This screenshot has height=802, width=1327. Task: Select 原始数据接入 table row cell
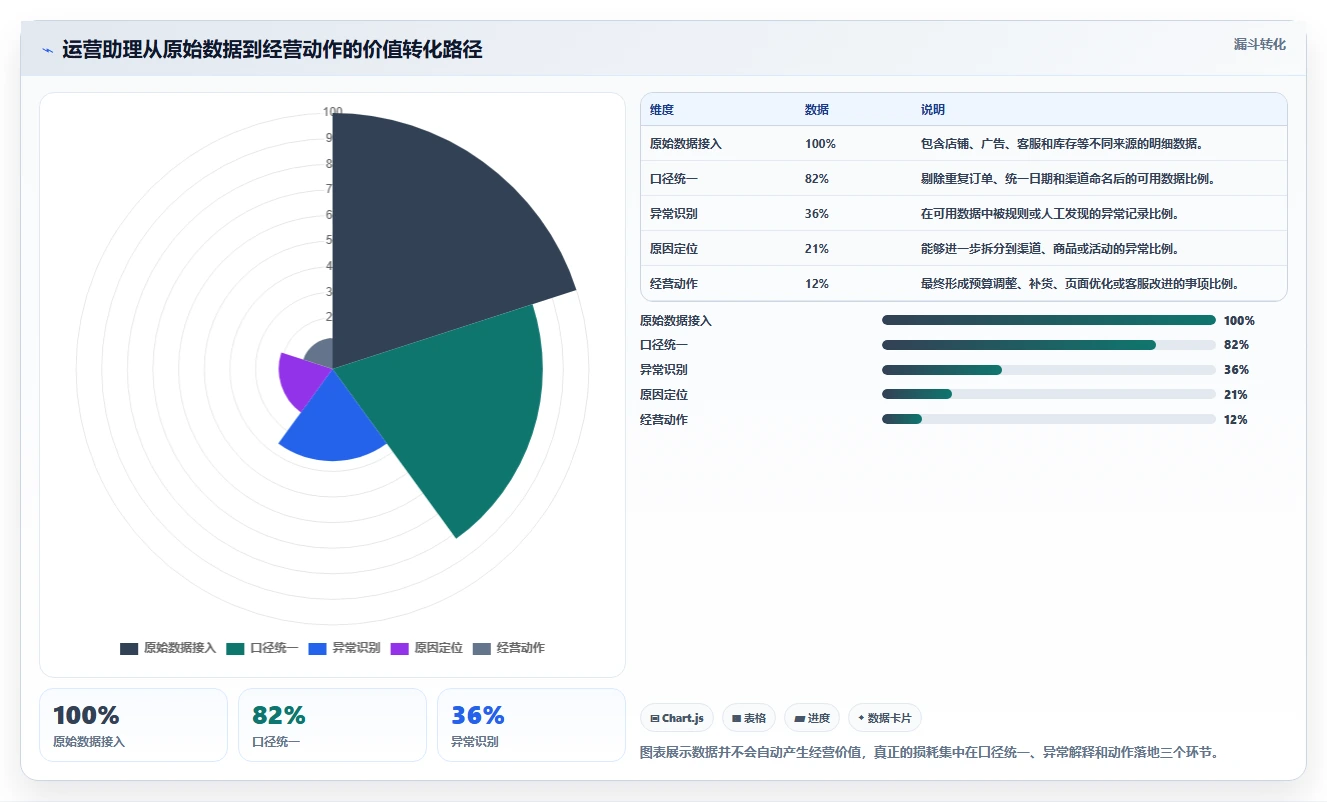tap(686, 144)
